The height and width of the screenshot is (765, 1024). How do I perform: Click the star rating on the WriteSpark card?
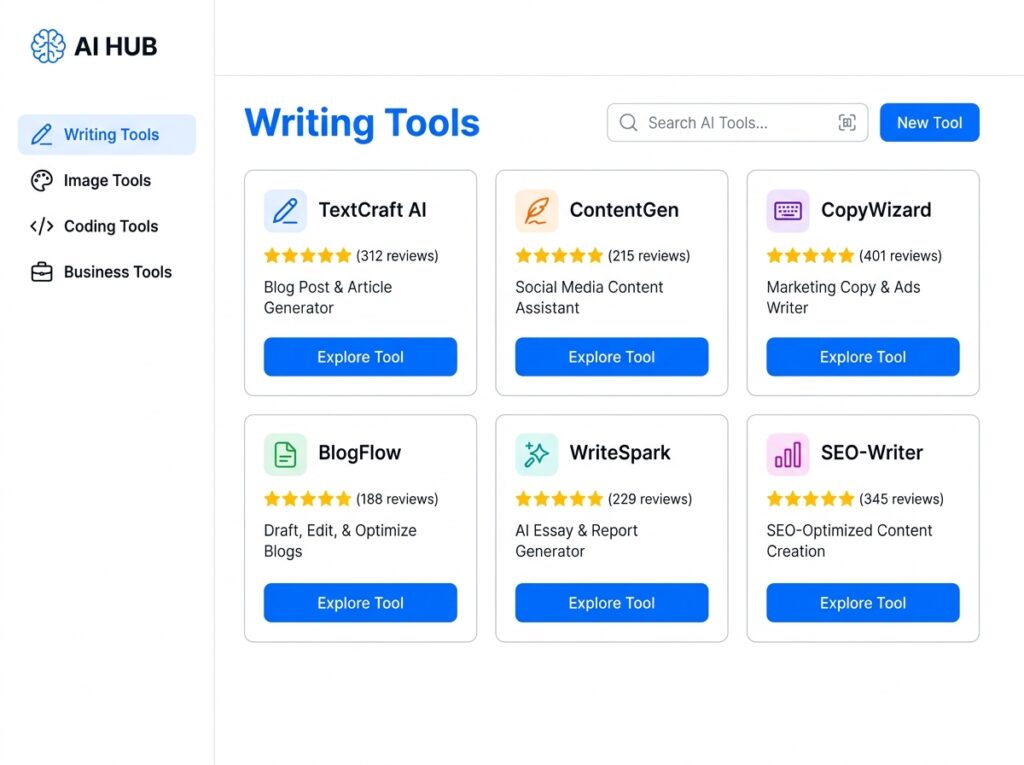coord(559,499)
